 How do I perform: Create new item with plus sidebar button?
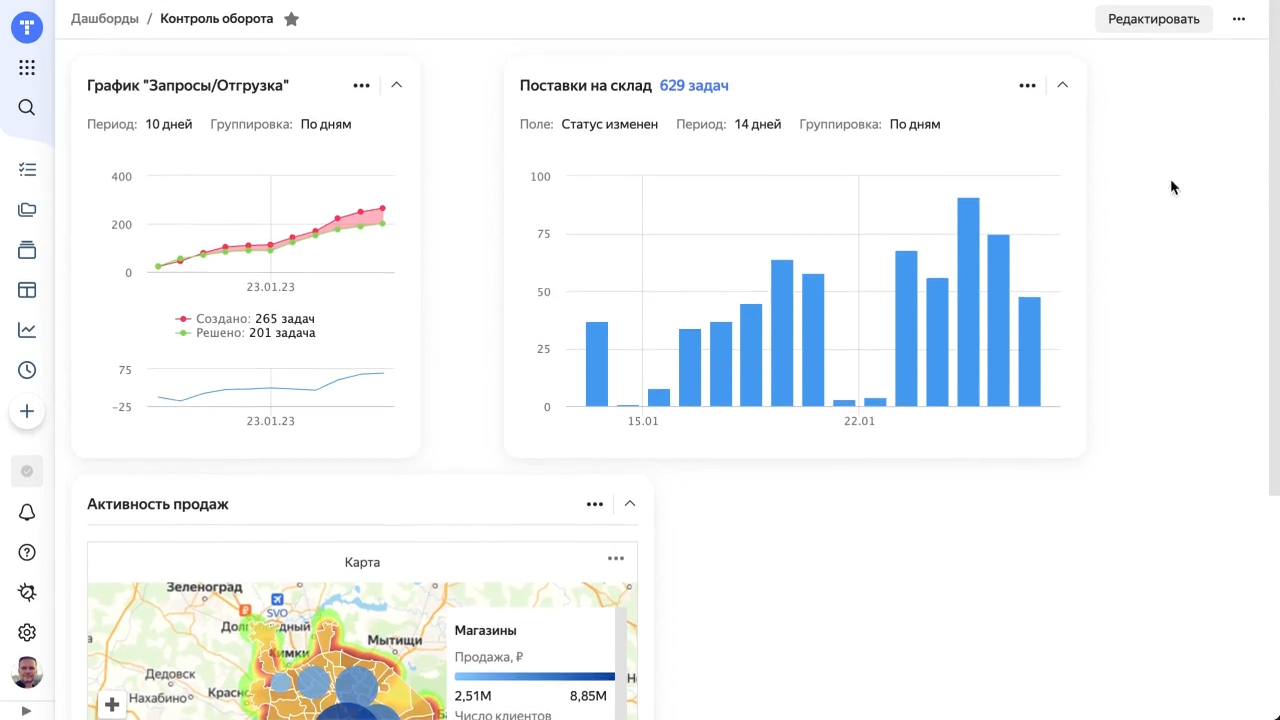[27, 411]
